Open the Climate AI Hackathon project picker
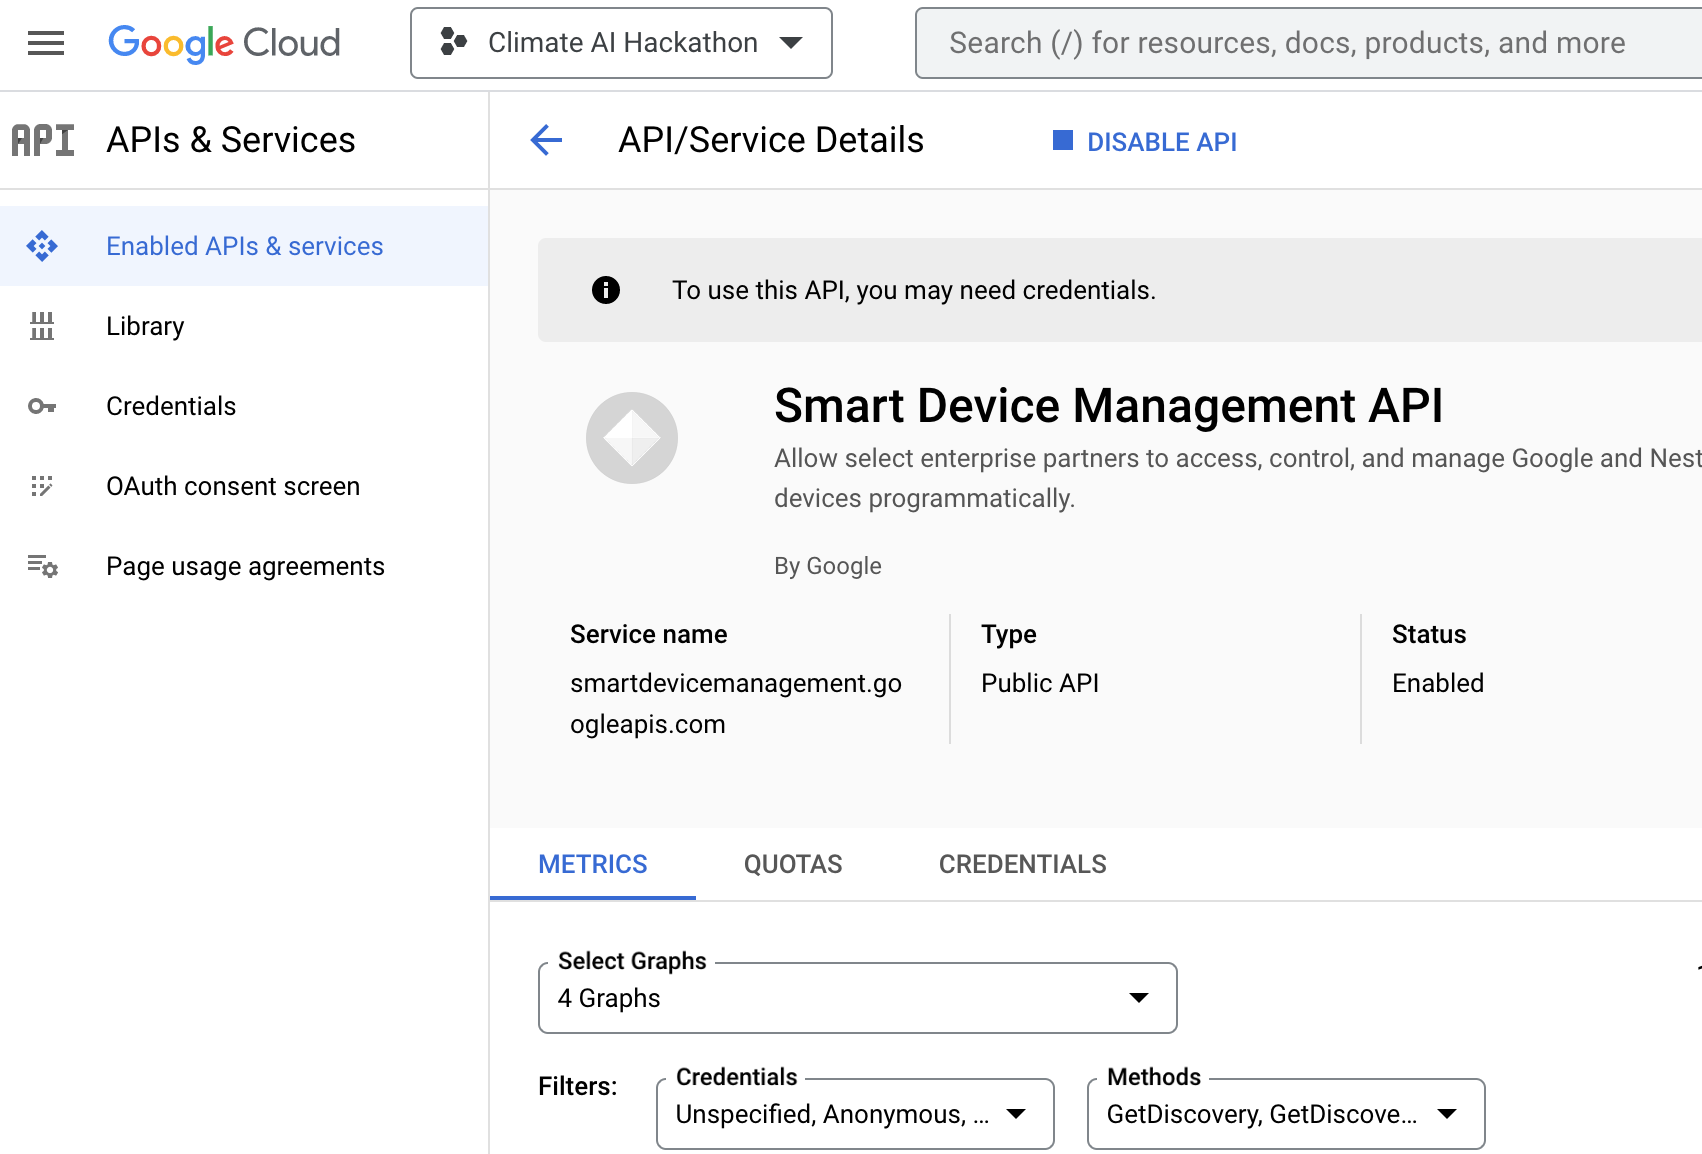Screen dimensions: 1702x1154 (x=621, y=43)
